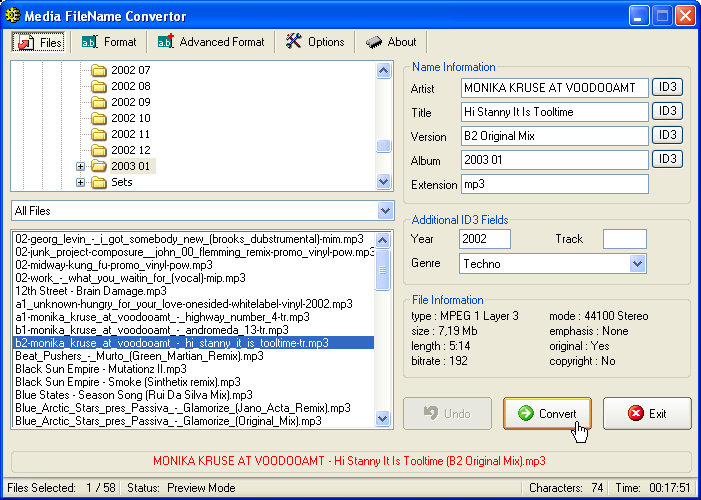Select the 2002 10 folder icon
This screenshot has height=500, width=701.
(98, 119)
